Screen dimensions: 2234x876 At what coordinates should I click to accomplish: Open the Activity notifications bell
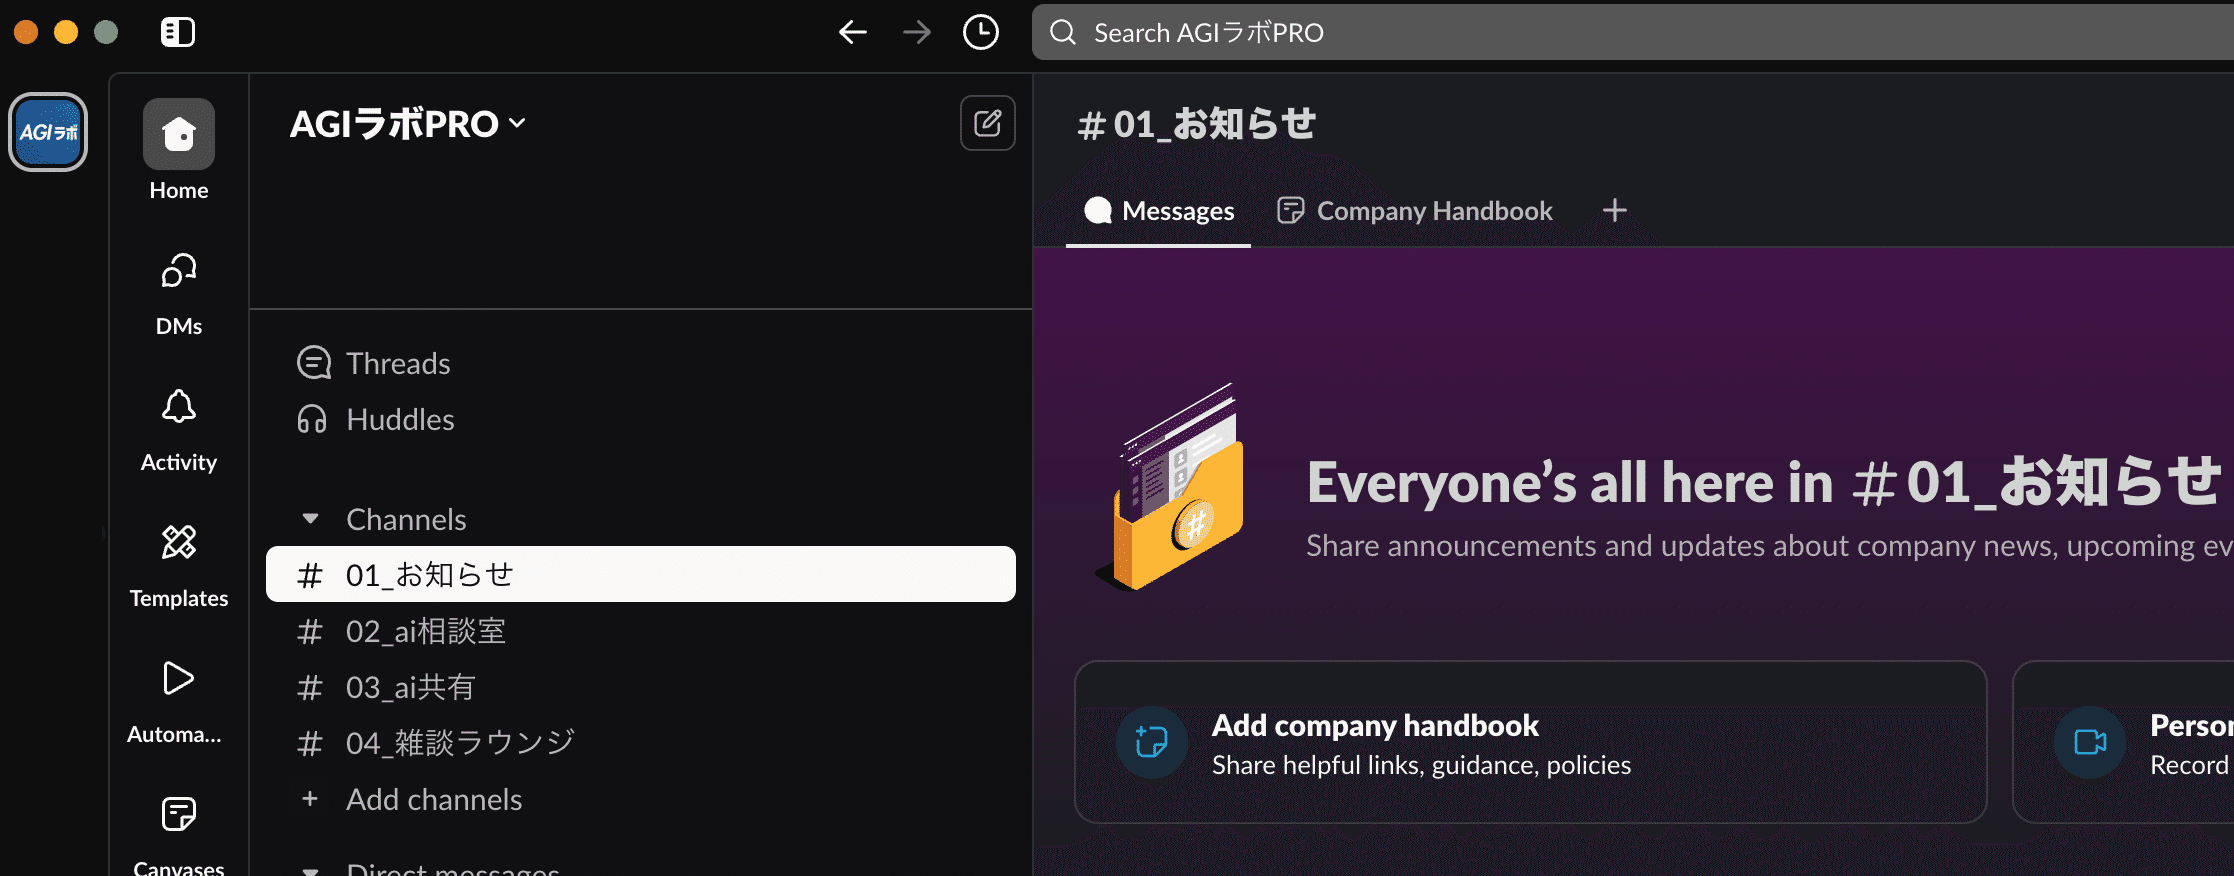pyautogui.click(x=178, y=407)
